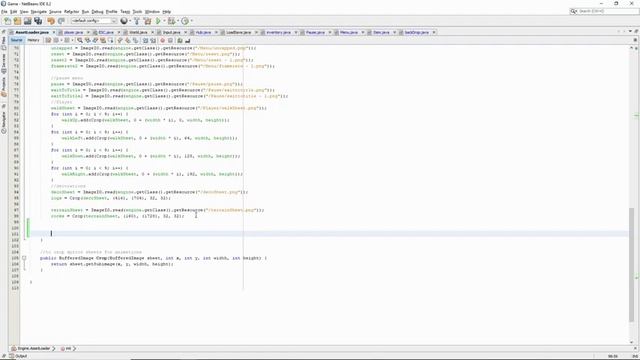Click the vertical editor scrollbar thumb

[x=631, y=264]
